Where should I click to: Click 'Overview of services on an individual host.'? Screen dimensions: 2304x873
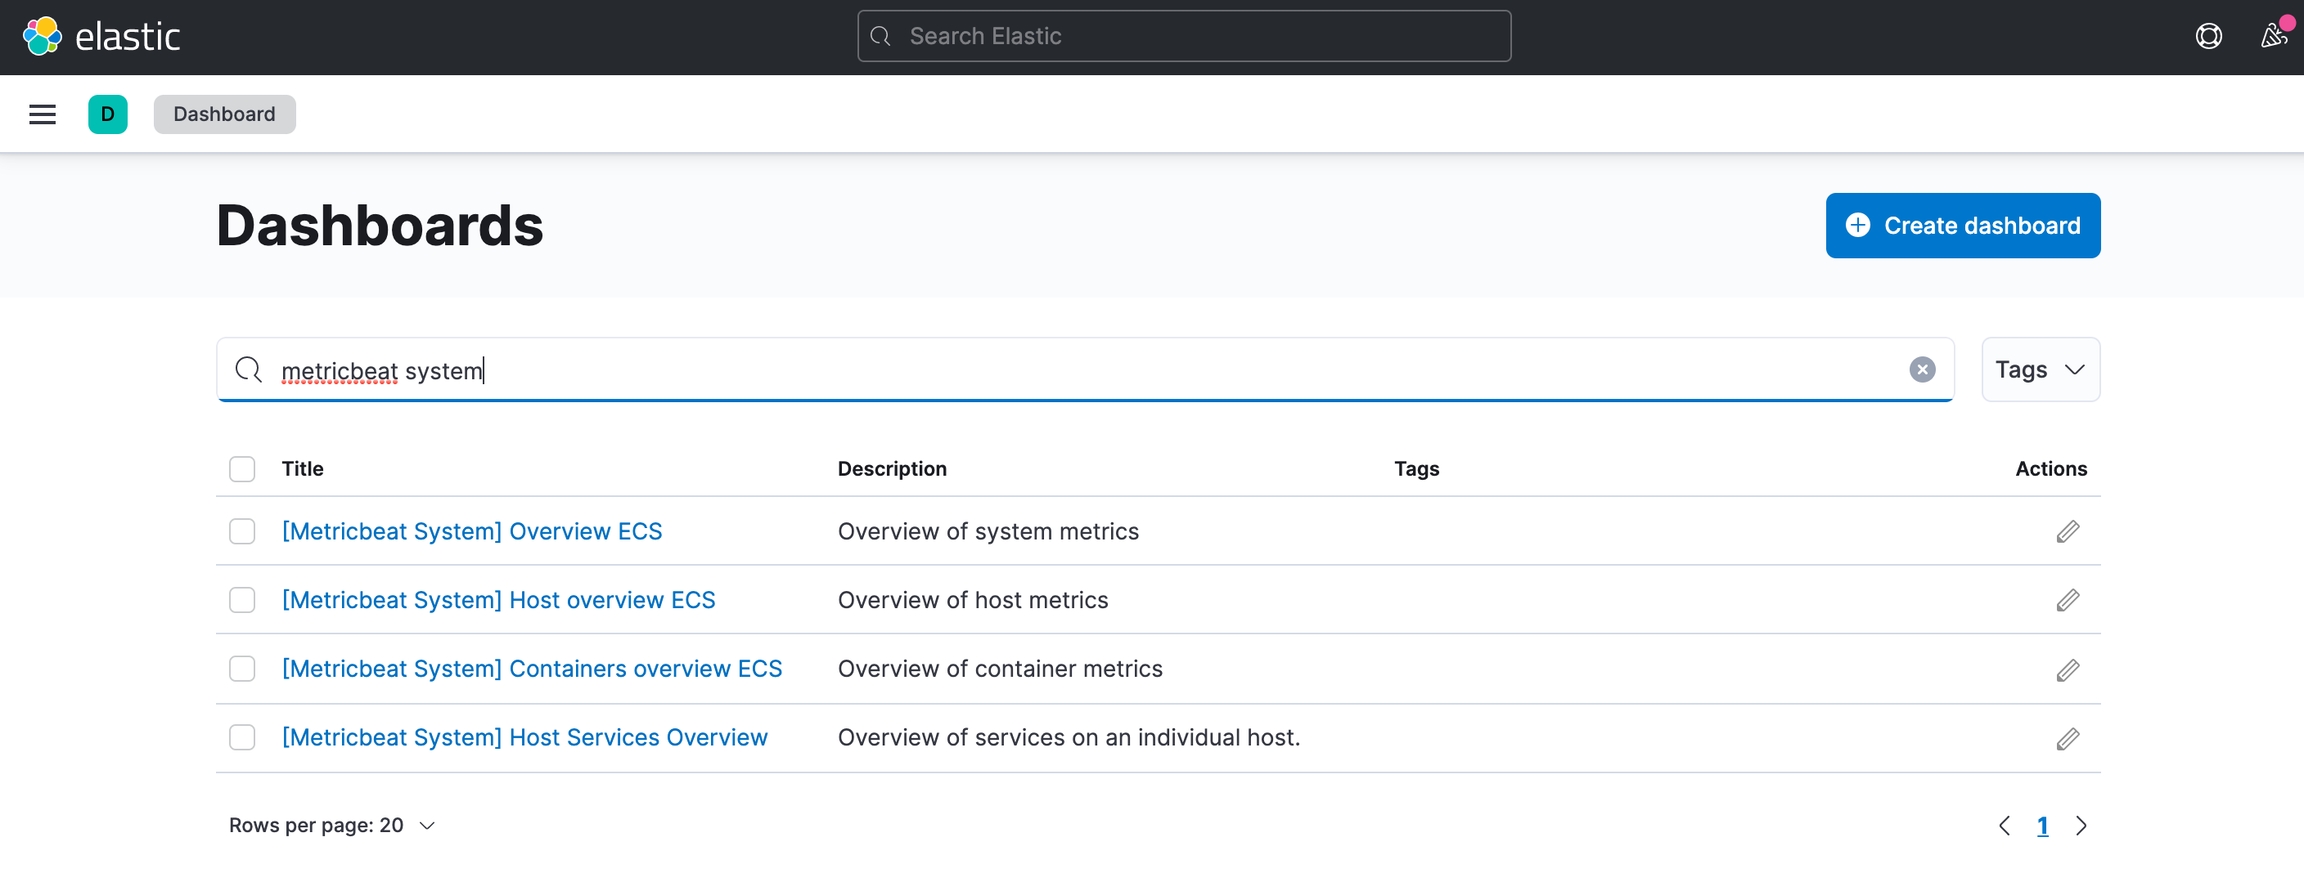tap(1069, 738)
